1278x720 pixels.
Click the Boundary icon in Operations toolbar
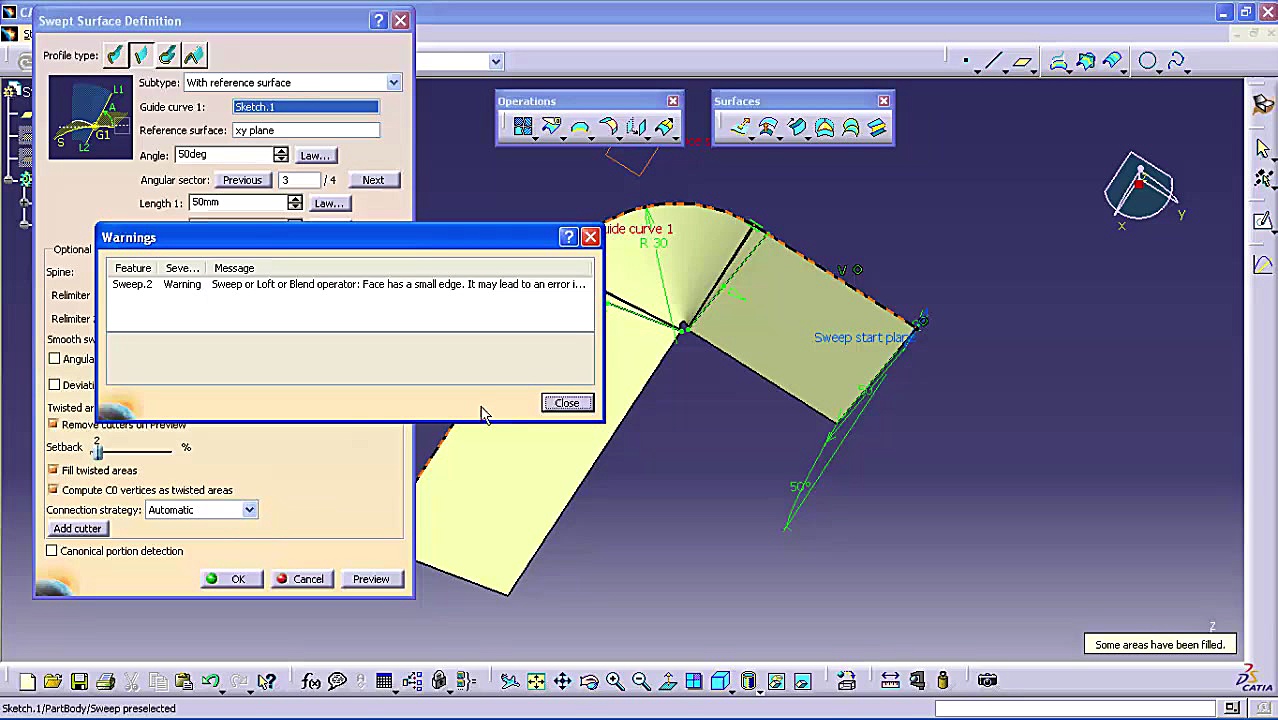pos(579,126)
